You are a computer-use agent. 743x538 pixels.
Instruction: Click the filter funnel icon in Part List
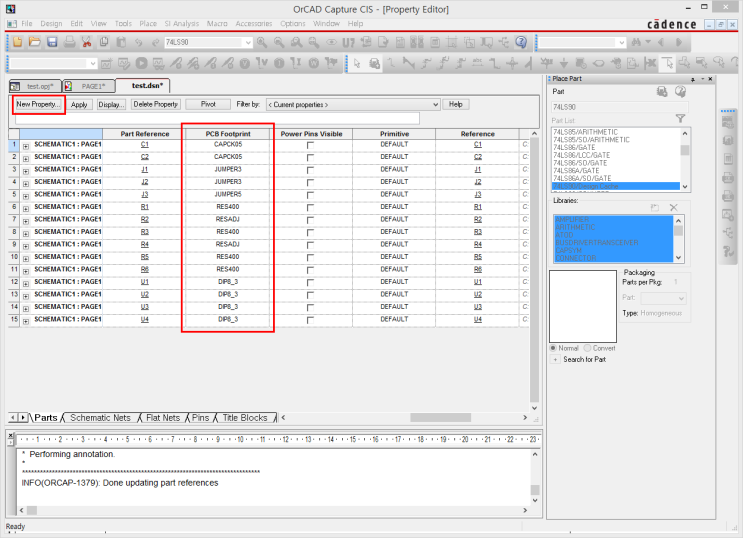click(x=680, y=119)
